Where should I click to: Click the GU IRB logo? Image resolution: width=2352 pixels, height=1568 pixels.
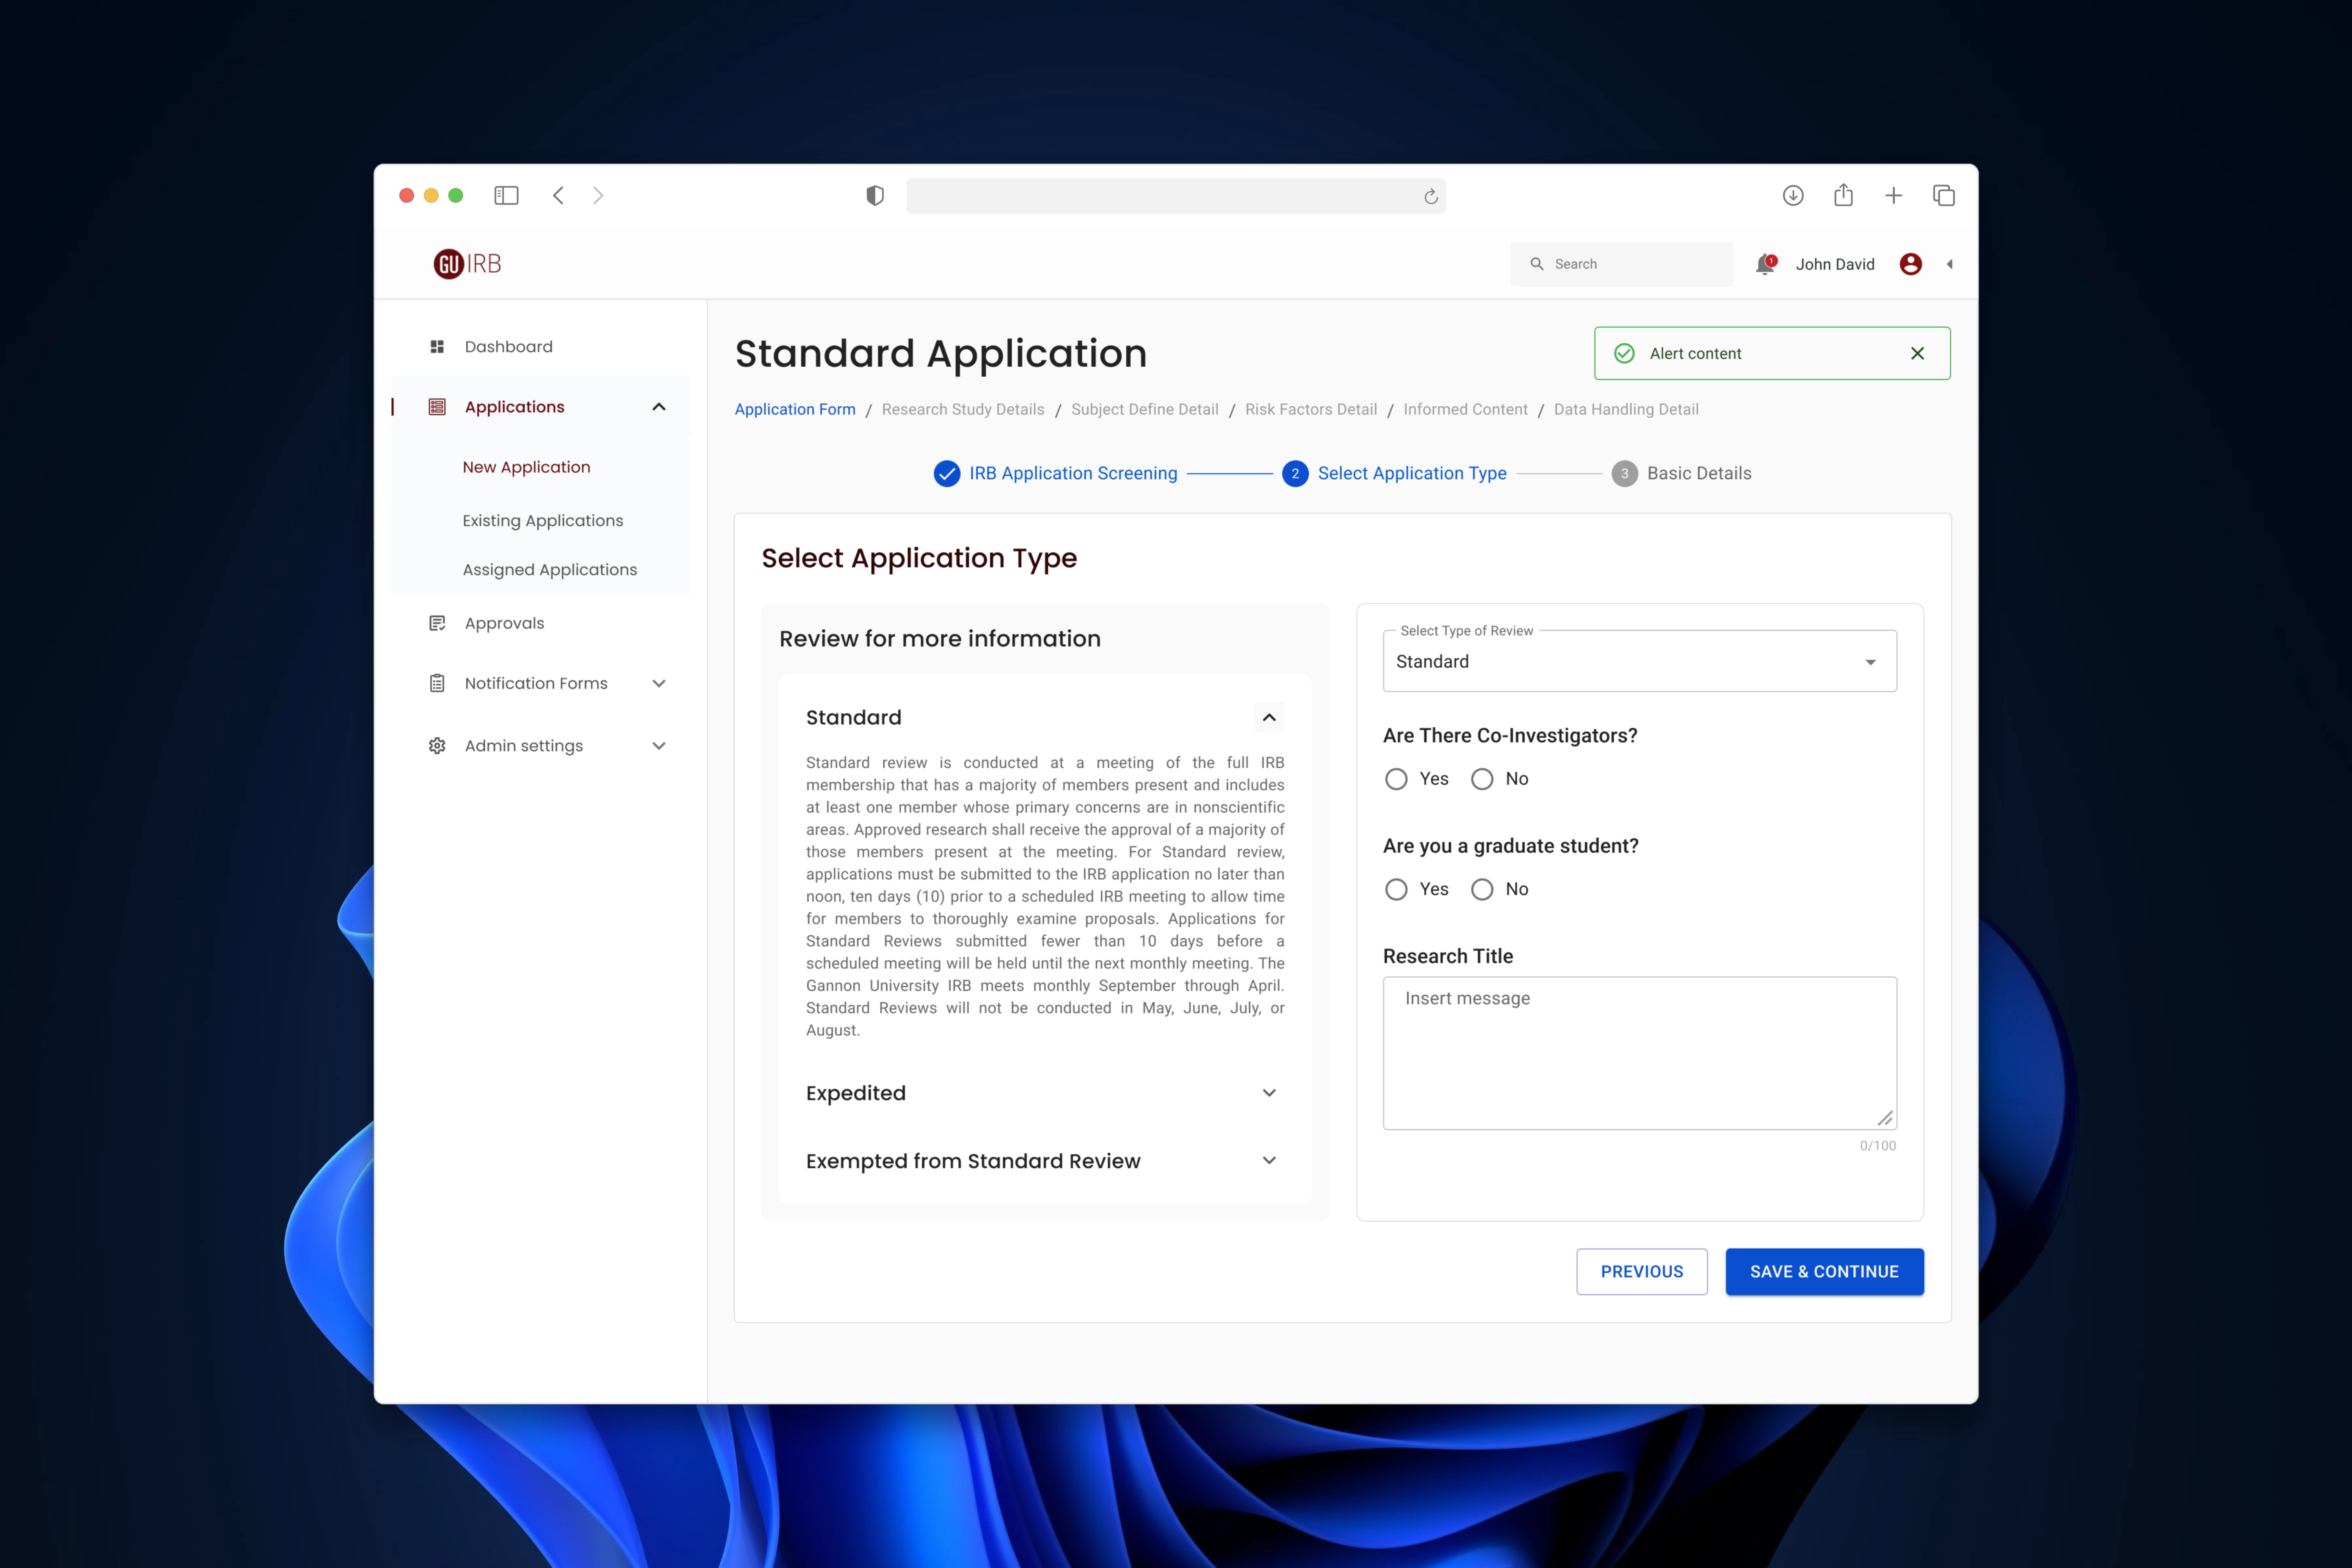(467, 264)
